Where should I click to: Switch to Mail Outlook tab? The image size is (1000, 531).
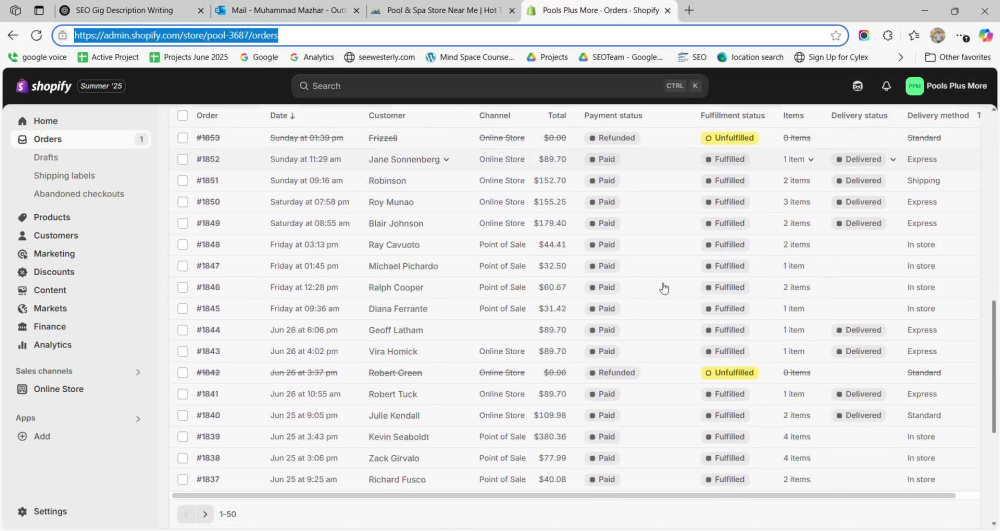pyautogui.click(x=288, y=10)
